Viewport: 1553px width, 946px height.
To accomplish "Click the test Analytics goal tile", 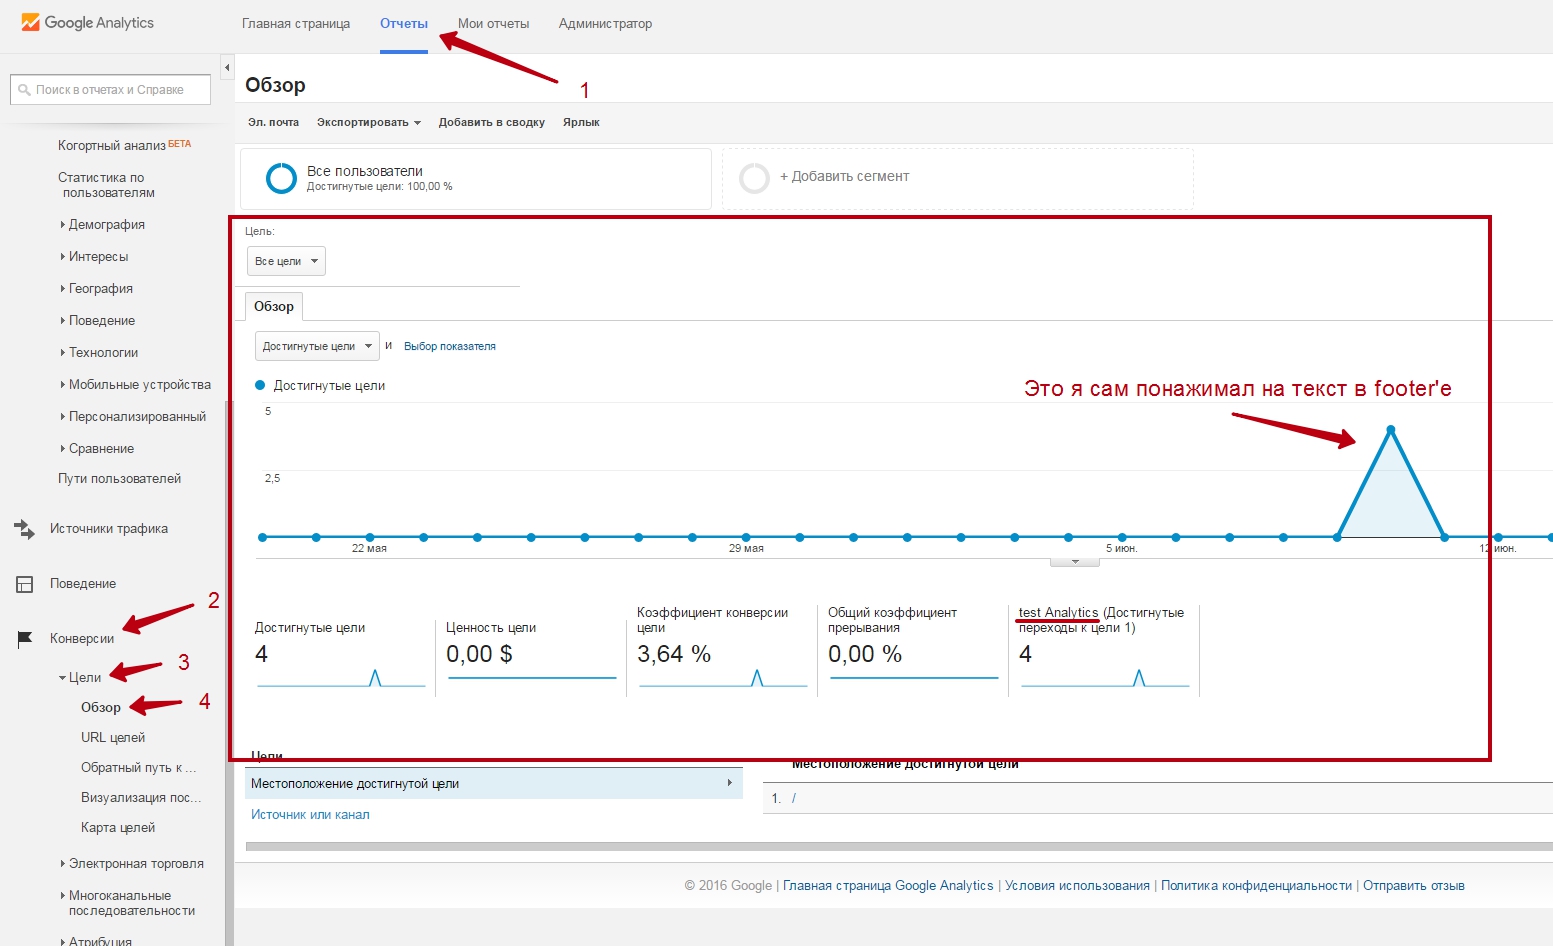I will pyautogui.click(x=1104, y=650).
